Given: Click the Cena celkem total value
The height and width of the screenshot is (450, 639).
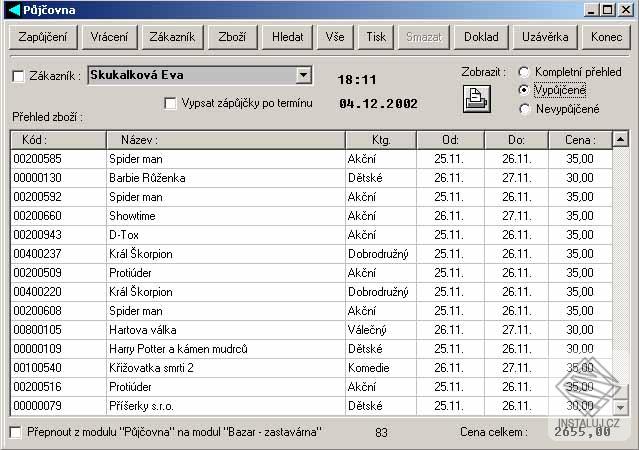Looking at the screenshot, I should tap(583, 432).
